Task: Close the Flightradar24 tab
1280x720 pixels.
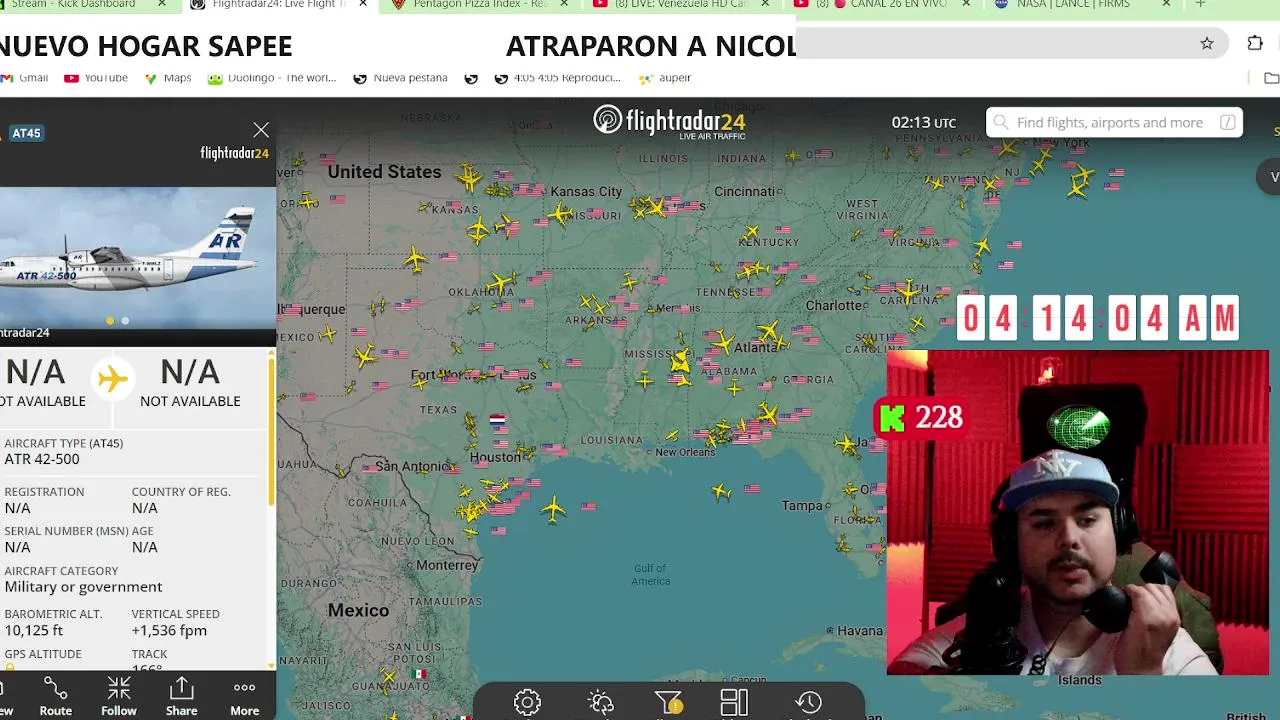Action: (363, 4)
